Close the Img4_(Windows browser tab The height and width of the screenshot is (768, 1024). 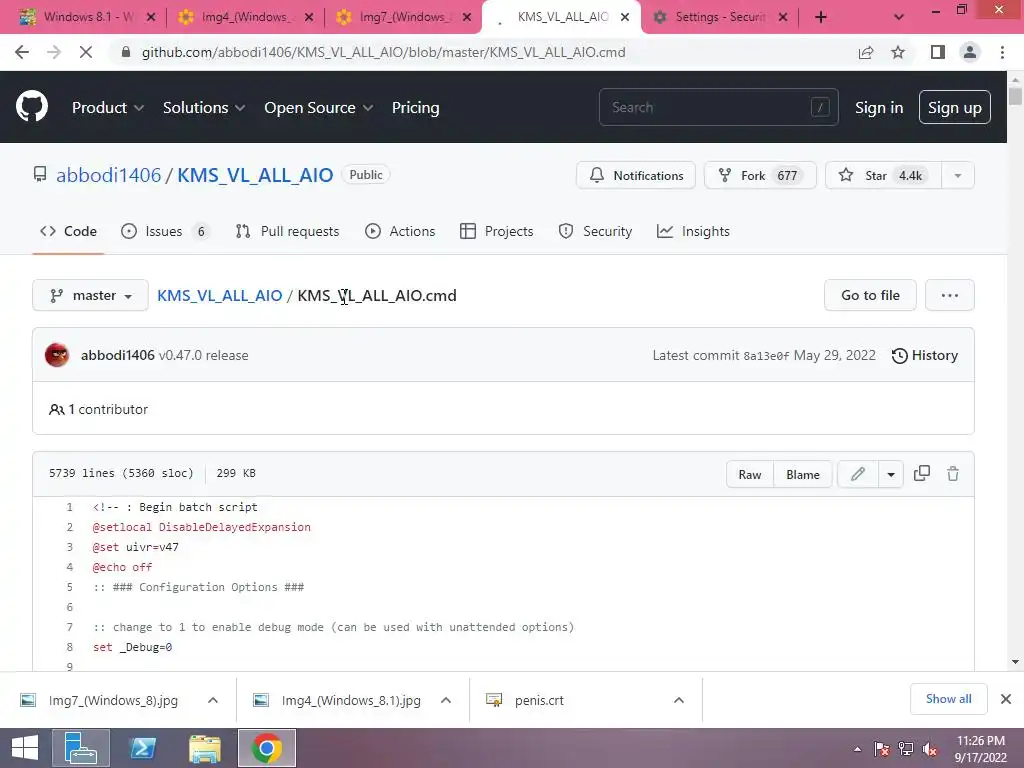click(309, 18)
